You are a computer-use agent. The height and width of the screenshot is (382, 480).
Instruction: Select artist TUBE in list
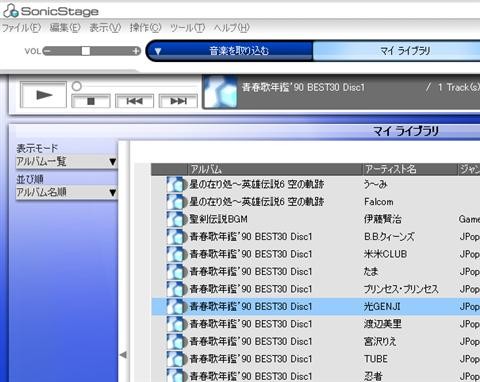tap(376, 359)
